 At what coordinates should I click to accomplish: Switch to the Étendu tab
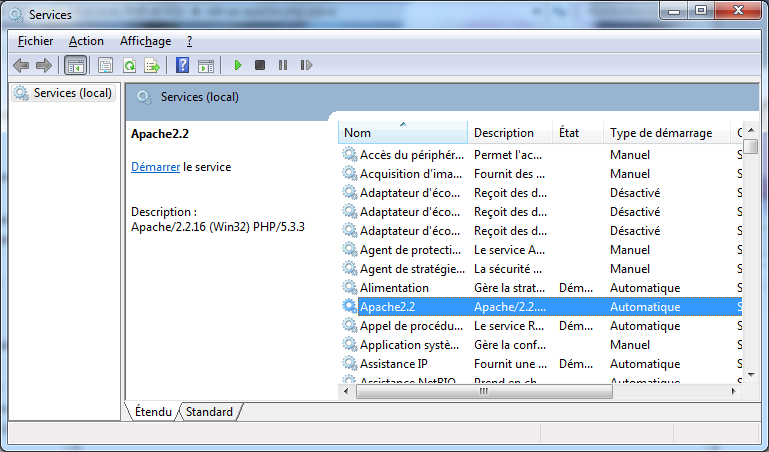[x=153, y=412]
